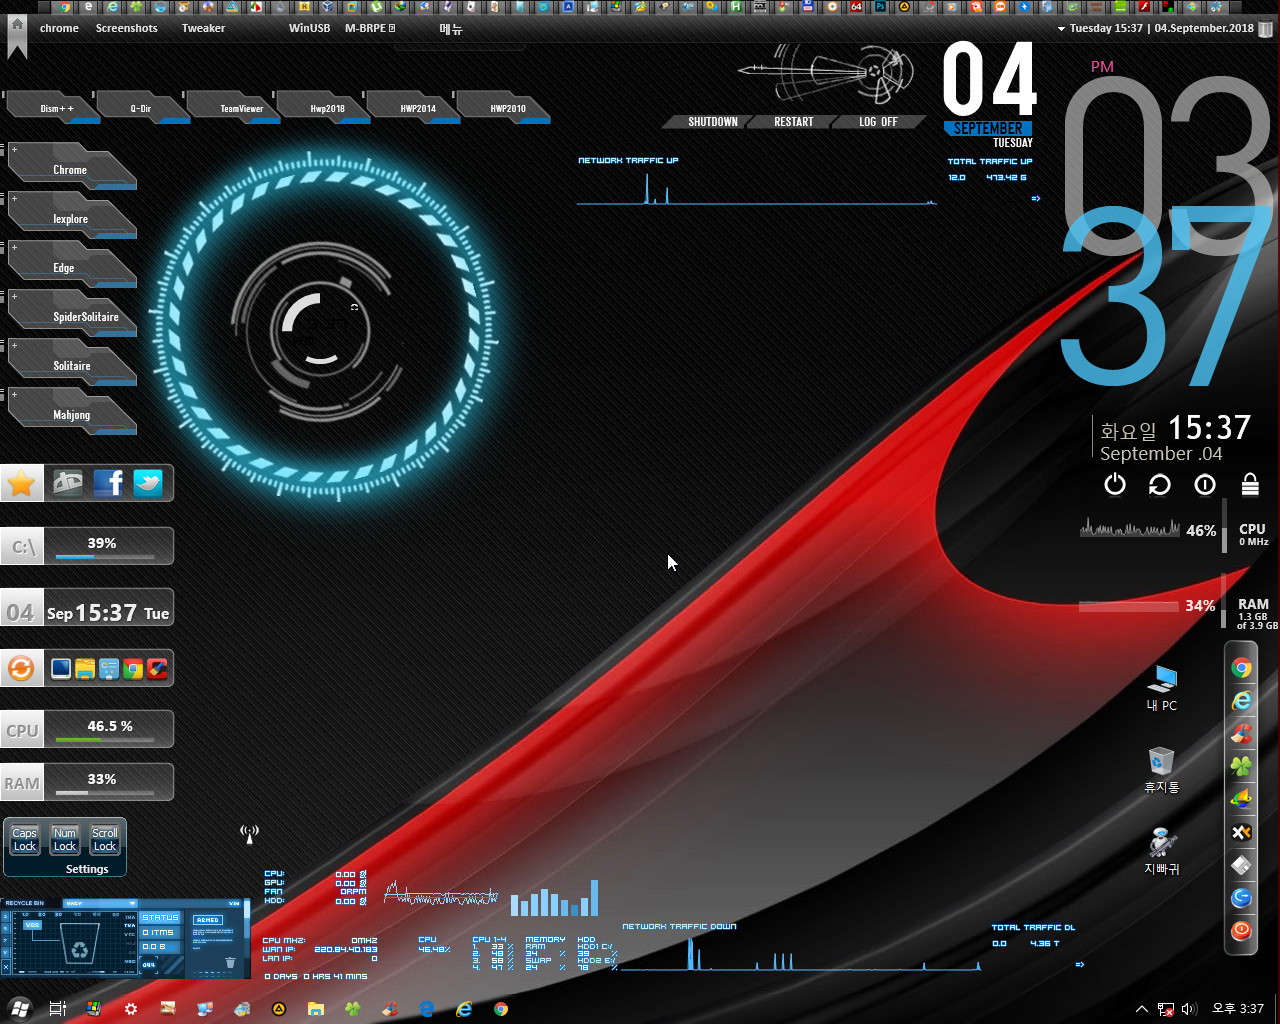Open the SpiderSolitaire side launcher tile

coord(71,314)
